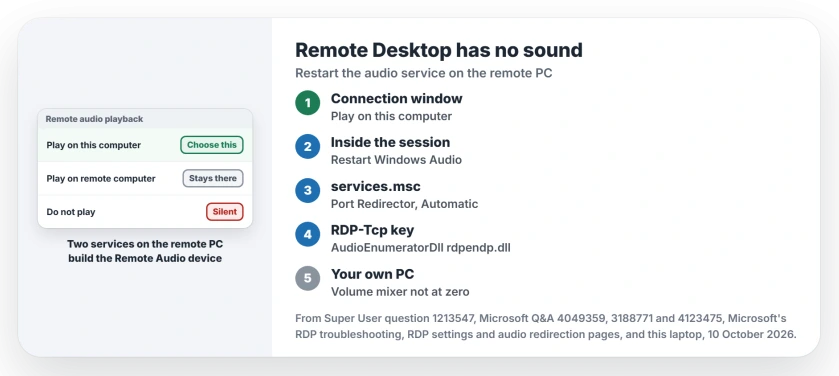Click the "Stays there" badge
Viewport: 839px width, 376px height.
click(213, 178)
